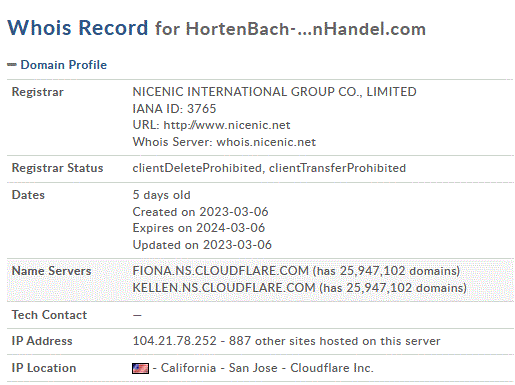Viewport: 515px width, 385px height.
Task: Click the 104.21.78.252 IP address text
Action: (x=175, y=341)
